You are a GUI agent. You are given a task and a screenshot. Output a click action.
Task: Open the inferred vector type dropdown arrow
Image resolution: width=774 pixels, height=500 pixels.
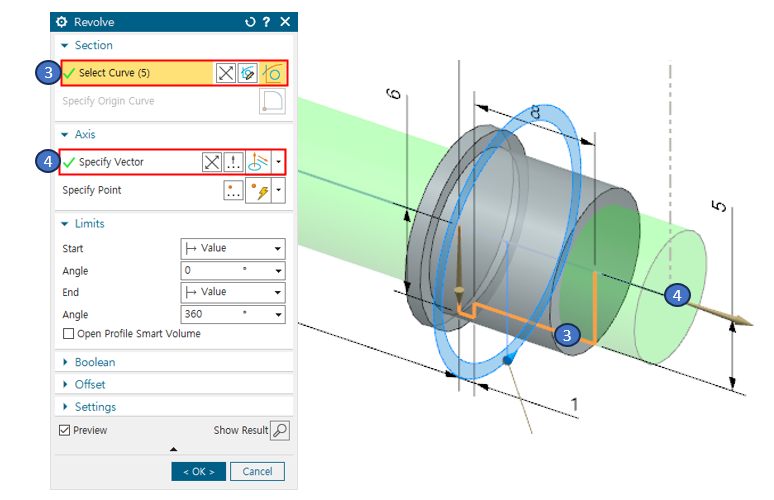pyautogui.click(x=278, y=162)
